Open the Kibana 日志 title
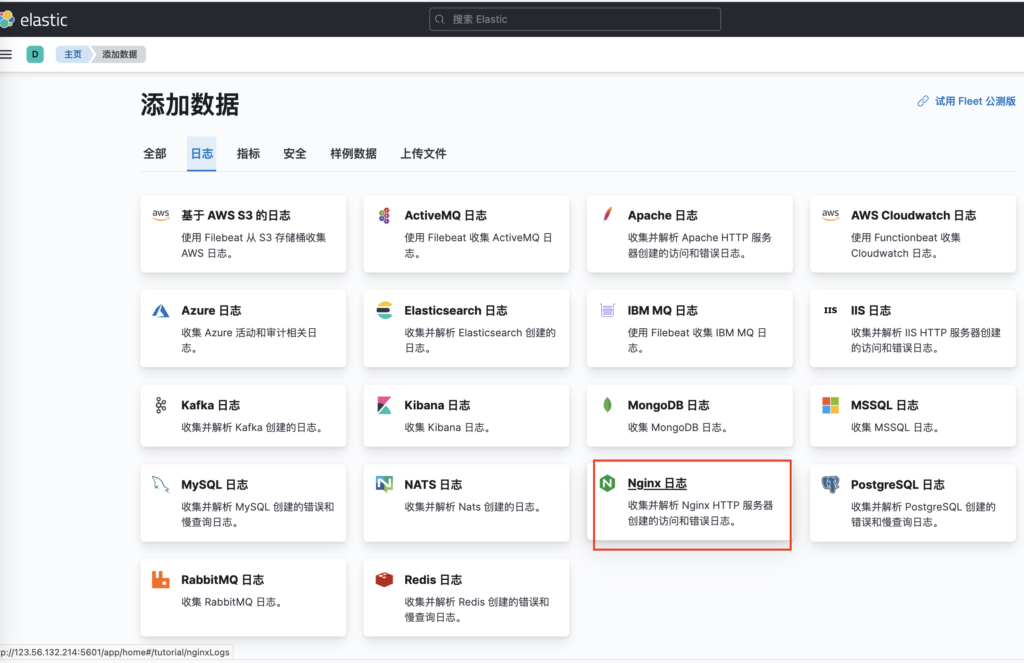 [437, 405]
